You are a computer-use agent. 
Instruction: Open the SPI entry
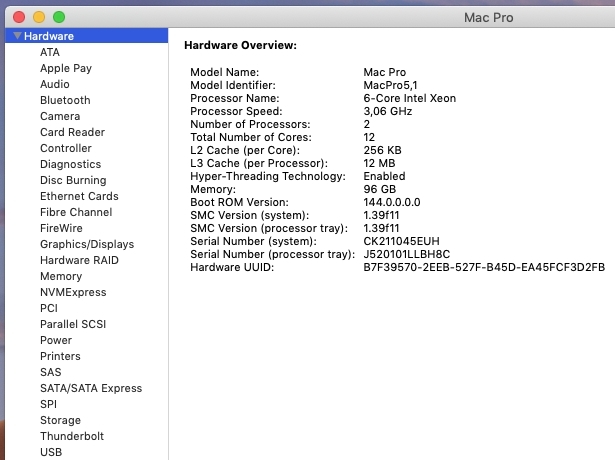coord(48,404)
